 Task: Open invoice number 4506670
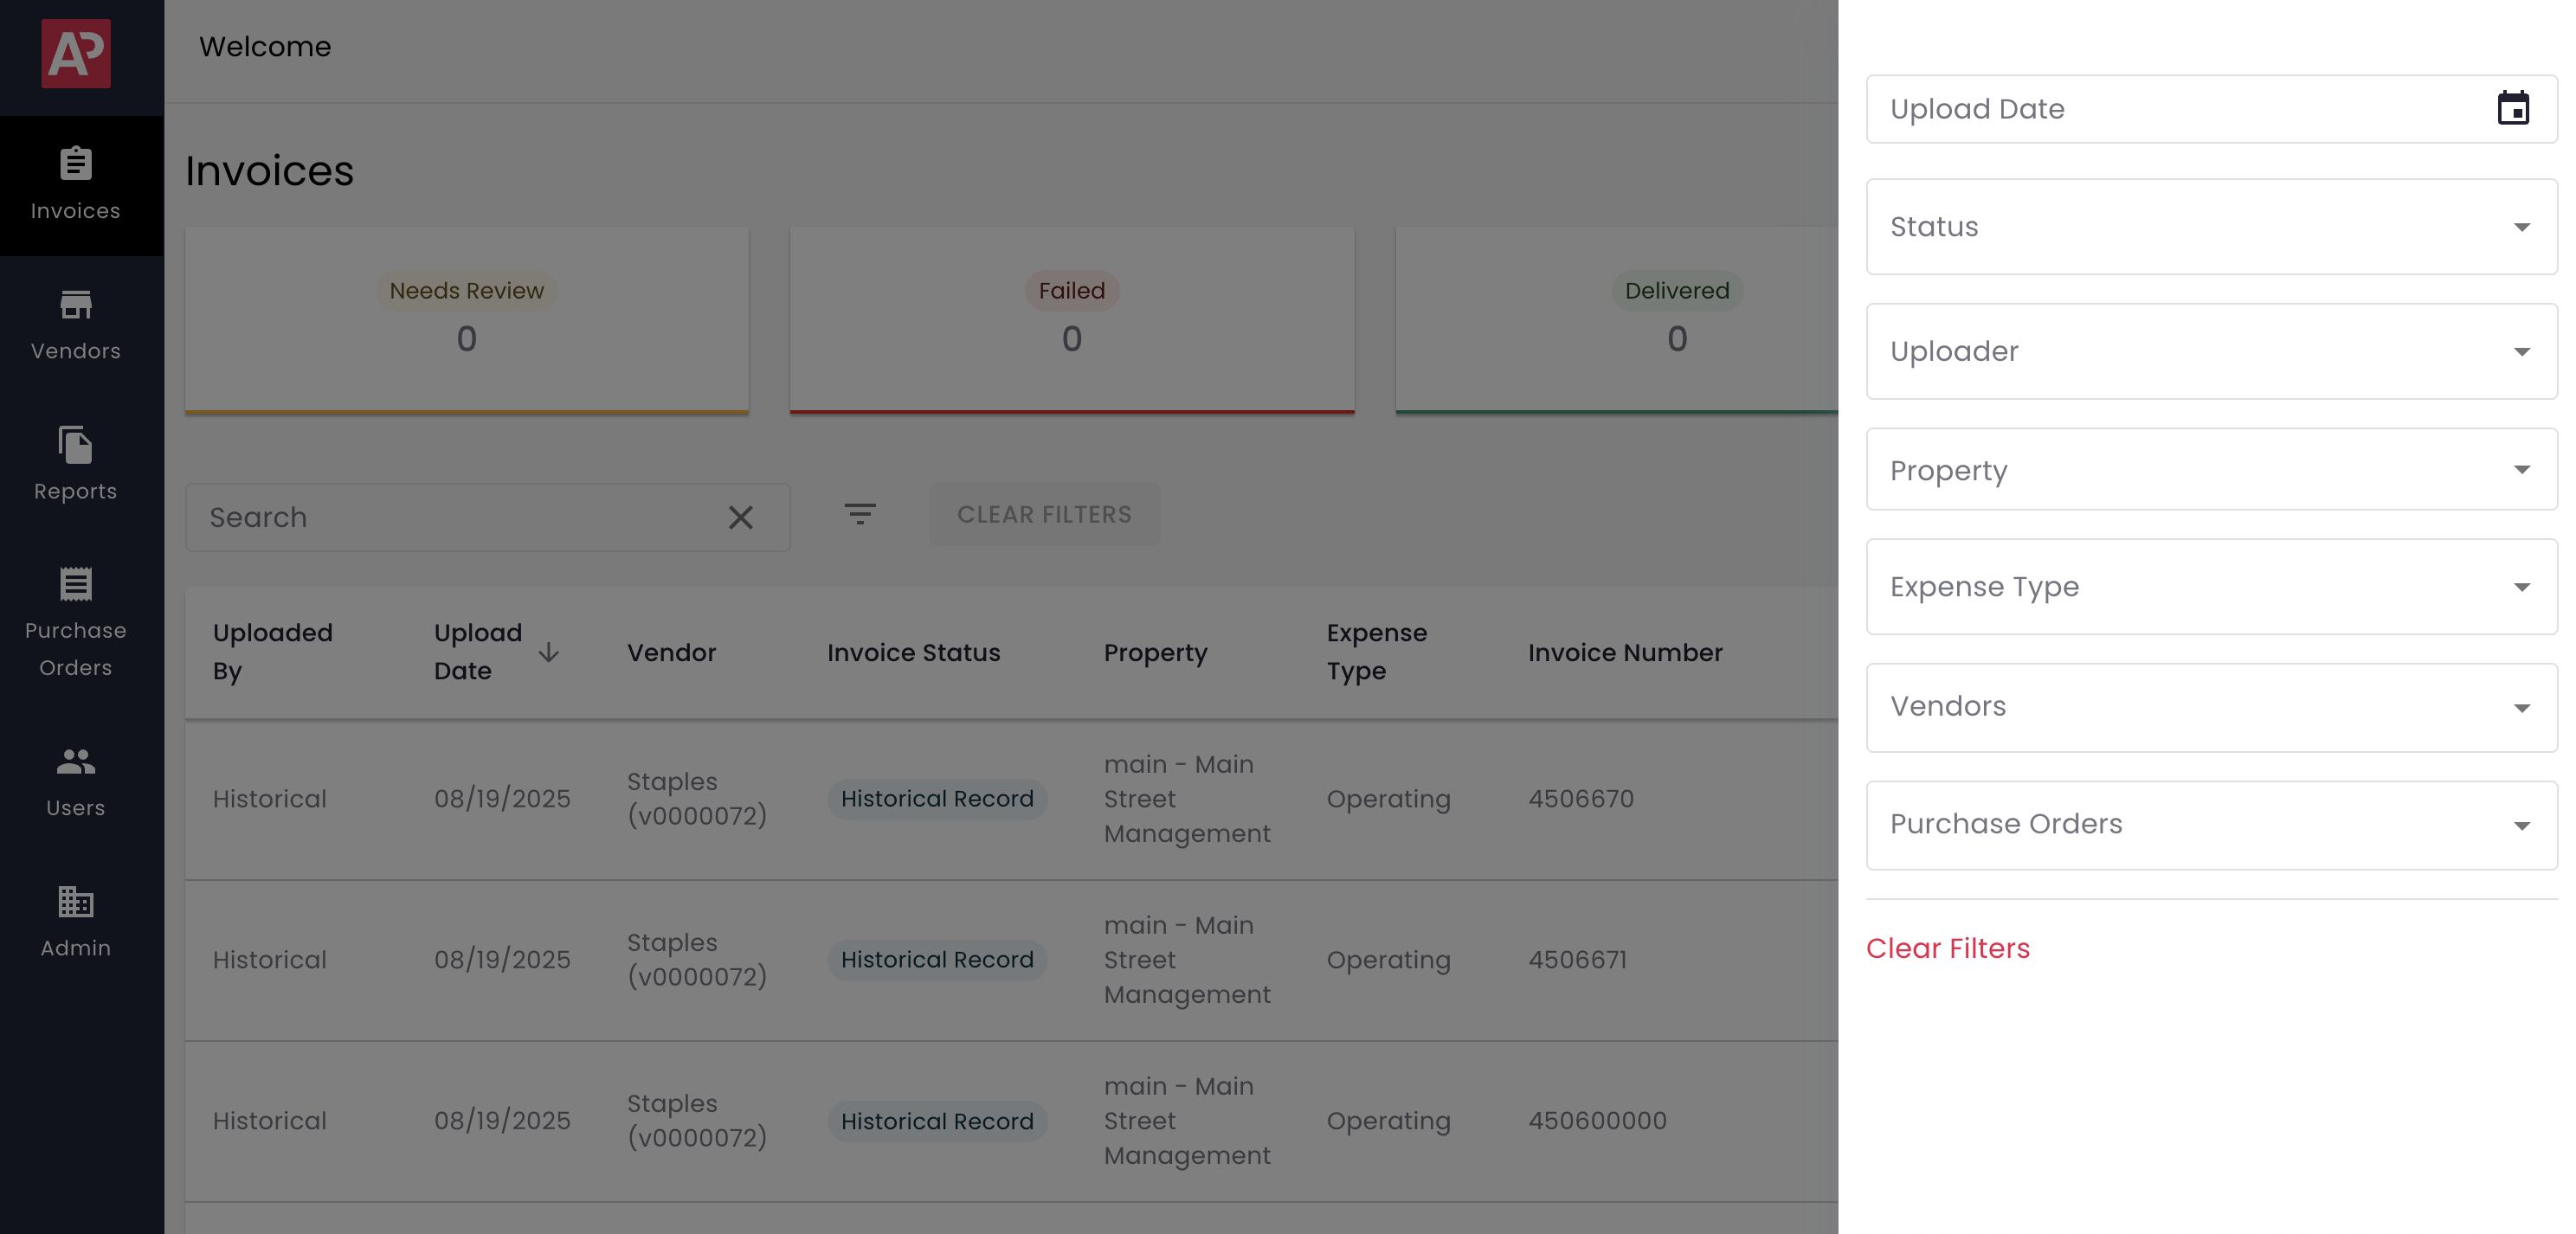tap(1580, 799)
